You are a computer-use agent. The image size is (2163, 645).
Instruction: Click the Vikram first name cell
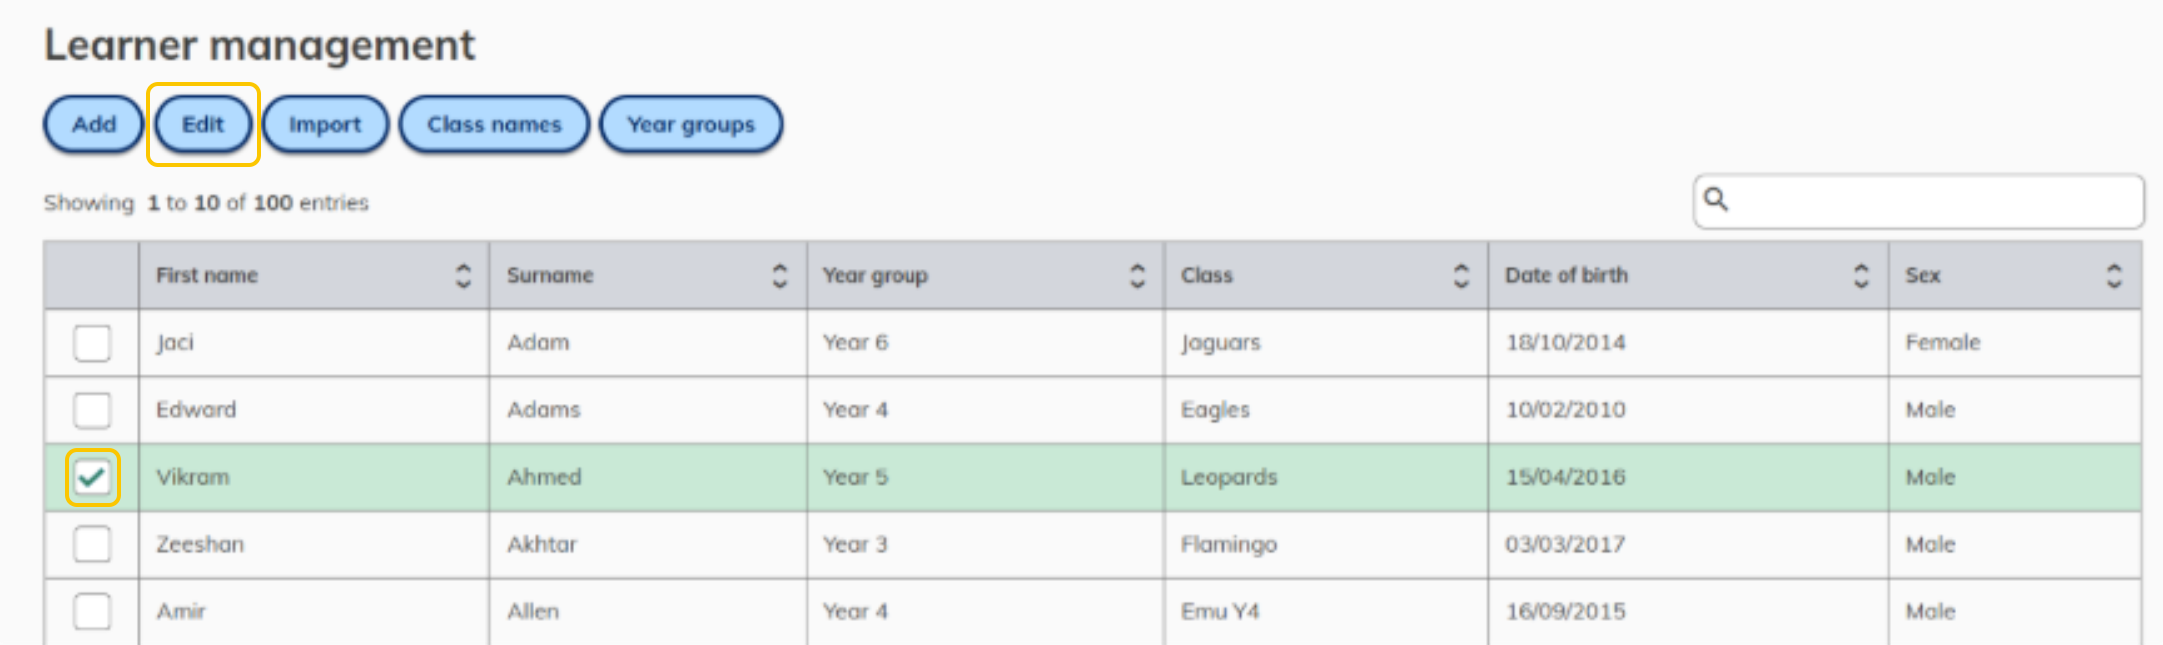314,477
